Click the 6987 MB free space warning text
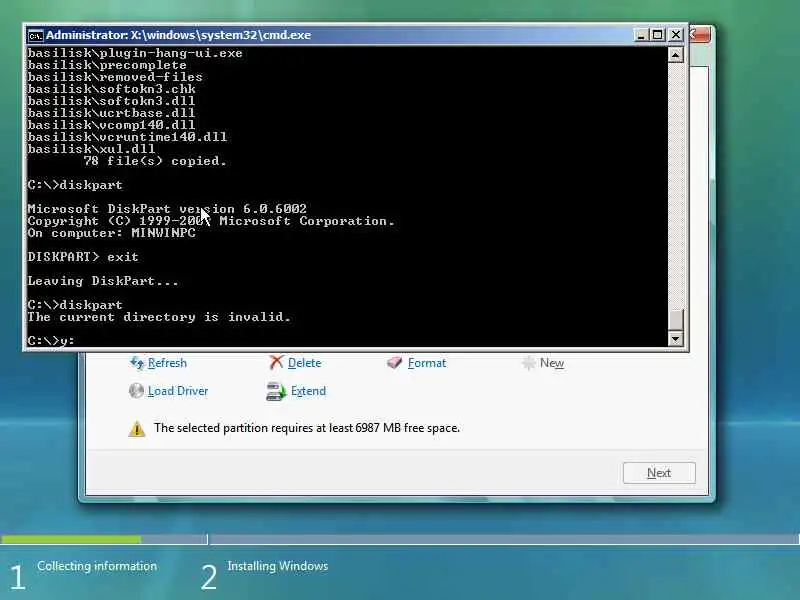Screen dimensions: 800x600 pos(307,428)
